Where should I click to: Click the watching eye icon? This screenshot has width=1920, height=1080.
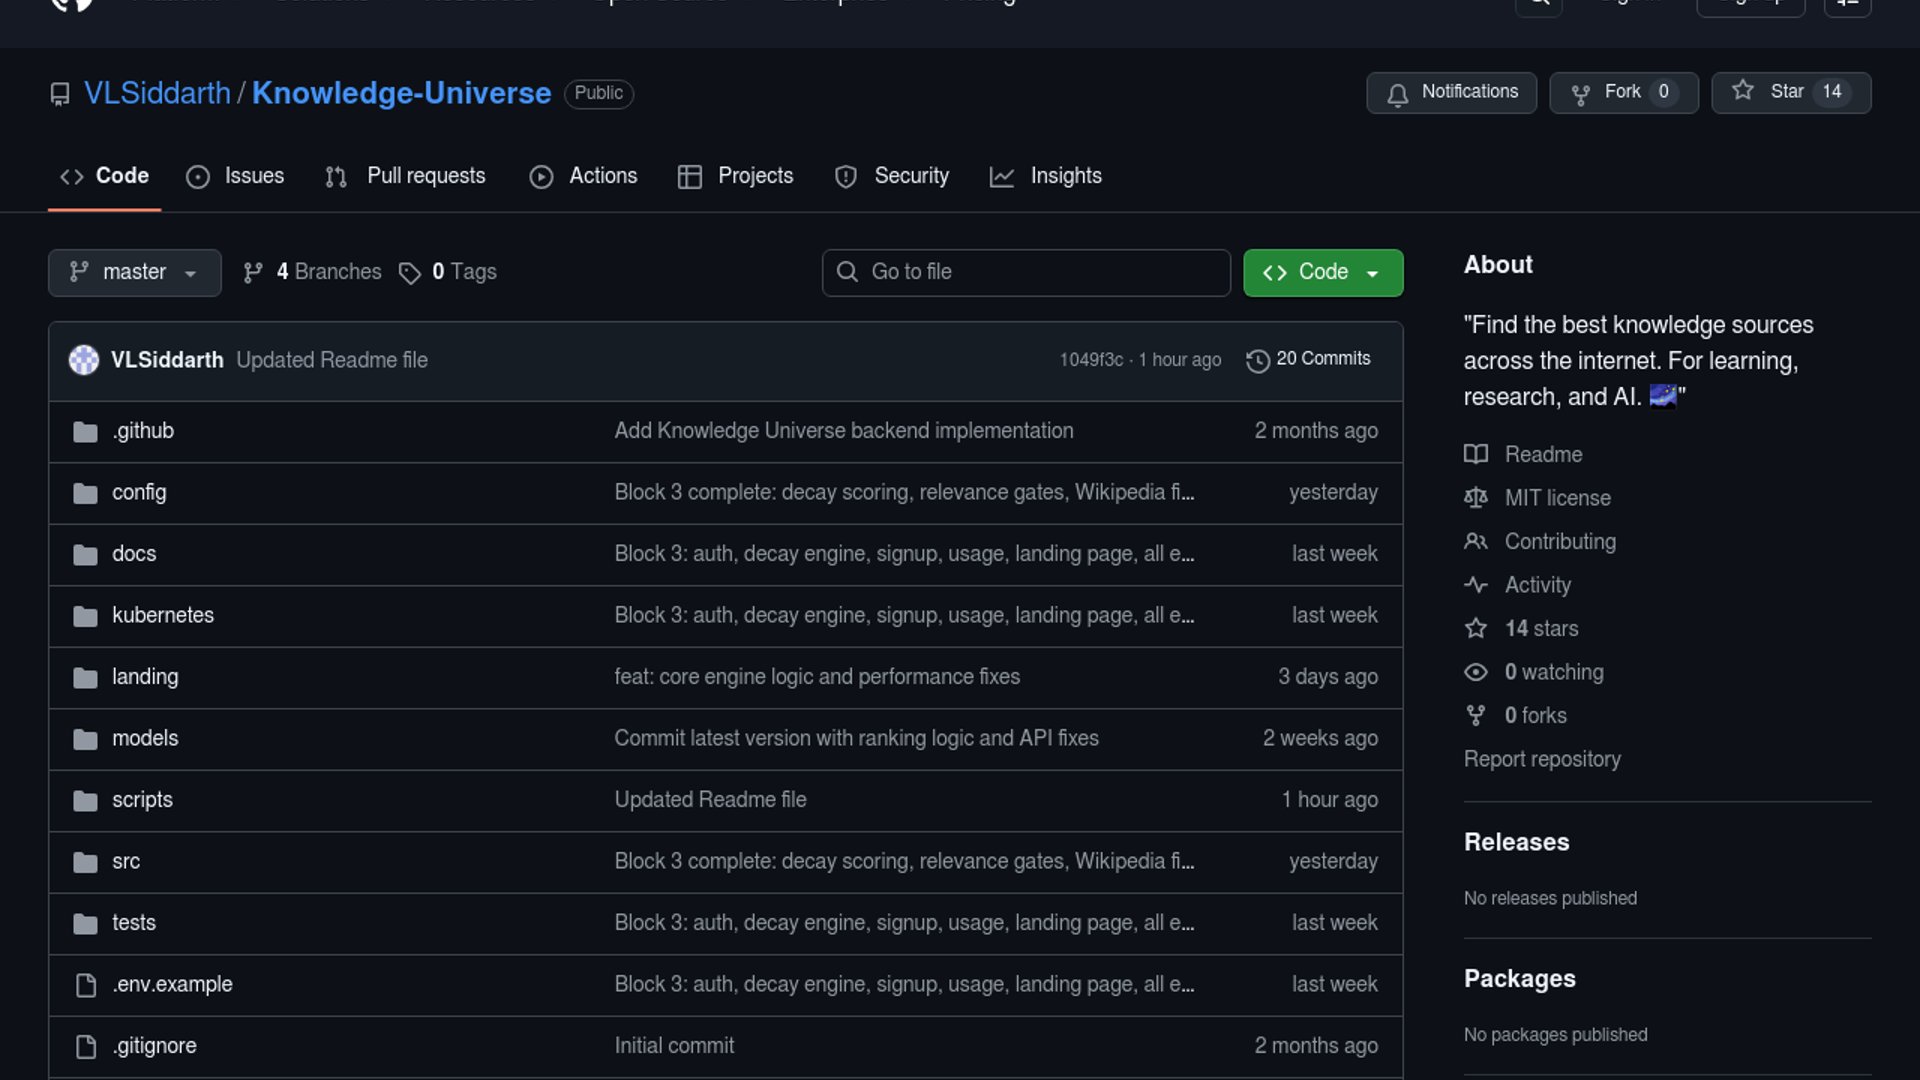point(1476,672)
